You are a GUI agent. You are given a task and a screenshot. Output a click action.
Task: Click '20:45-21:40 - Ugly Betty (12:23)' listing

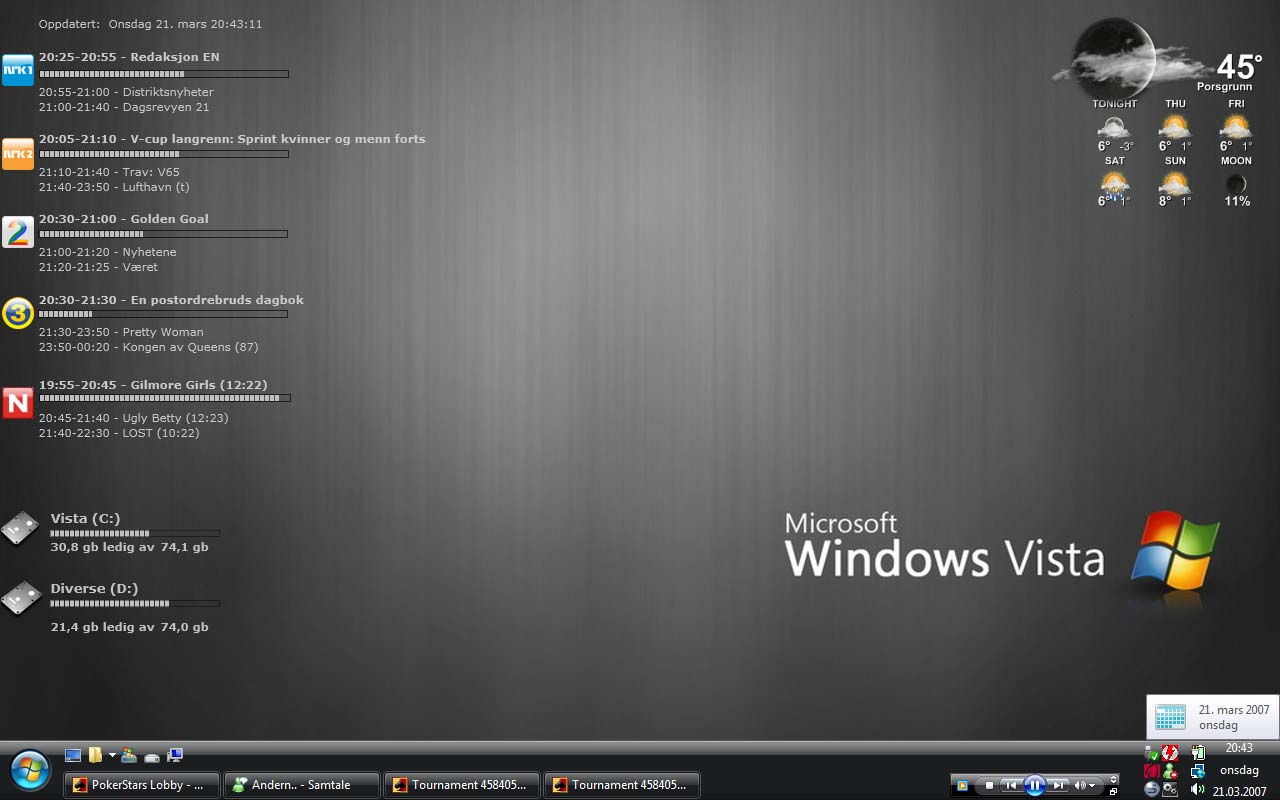coord(133,418)
